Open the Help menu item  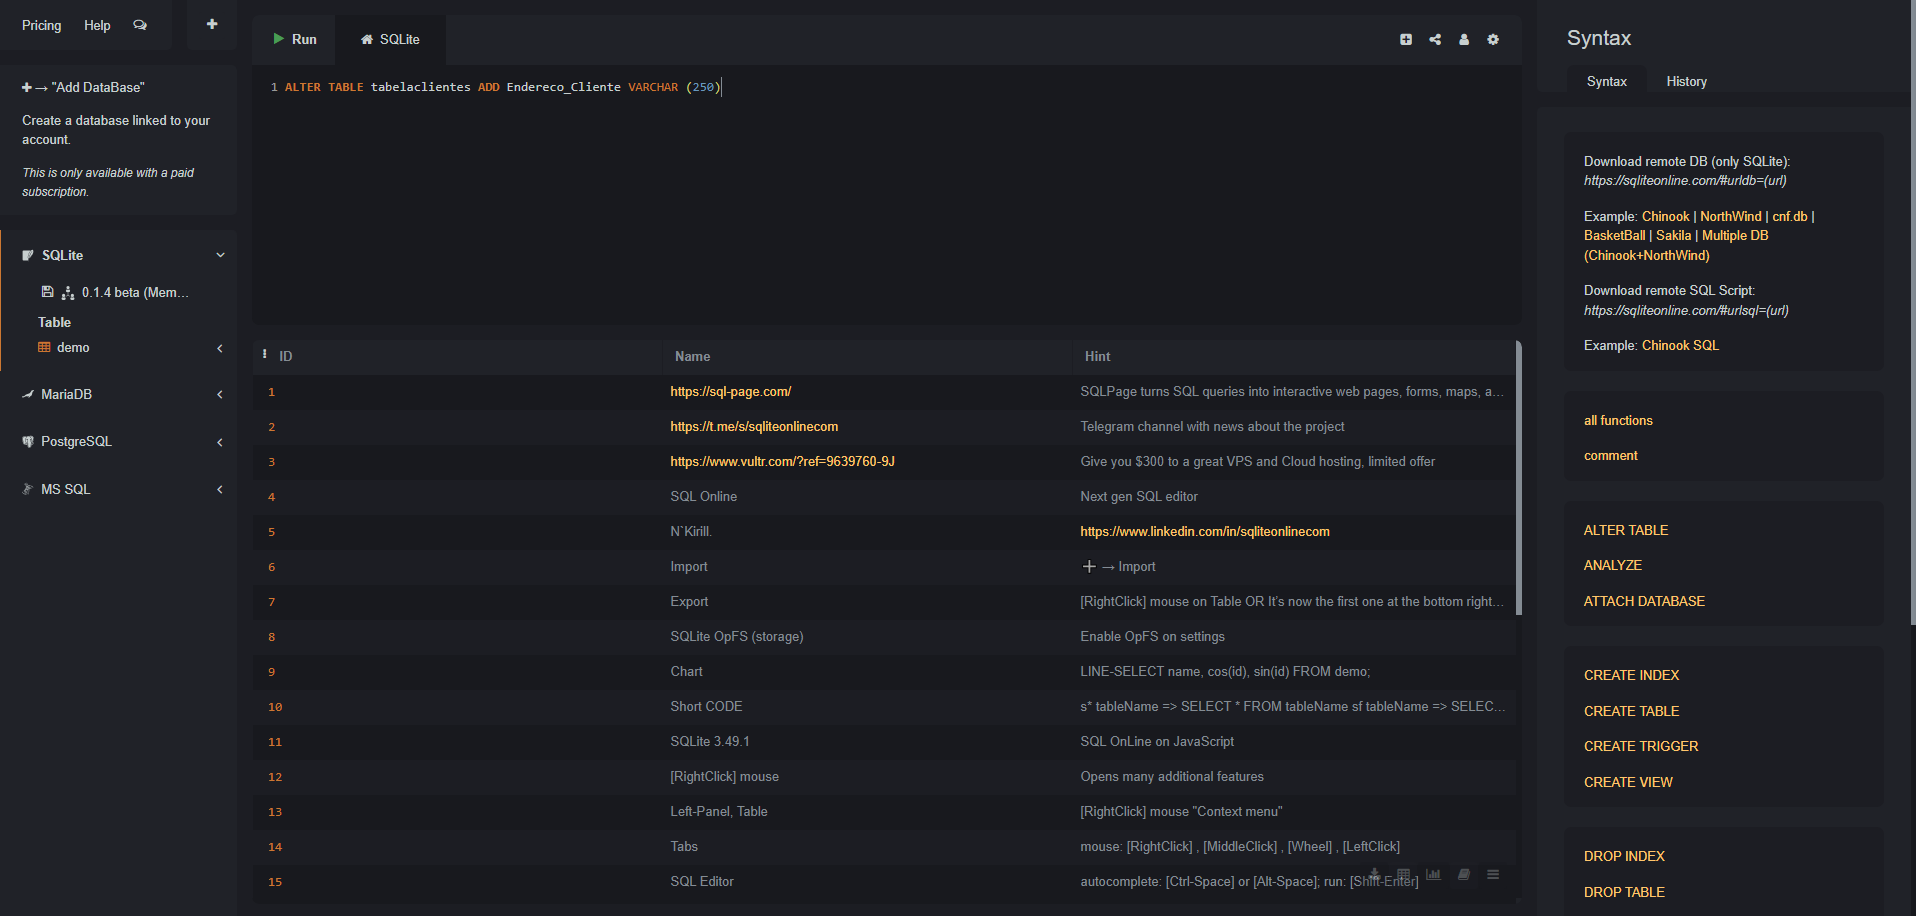coord(97,25)
